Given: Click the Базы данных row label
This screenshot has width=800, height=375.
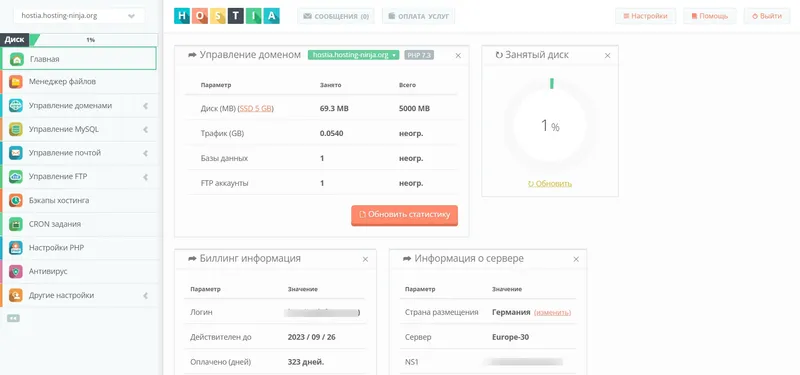Looking at the screenshot, I should click(224, 158).
